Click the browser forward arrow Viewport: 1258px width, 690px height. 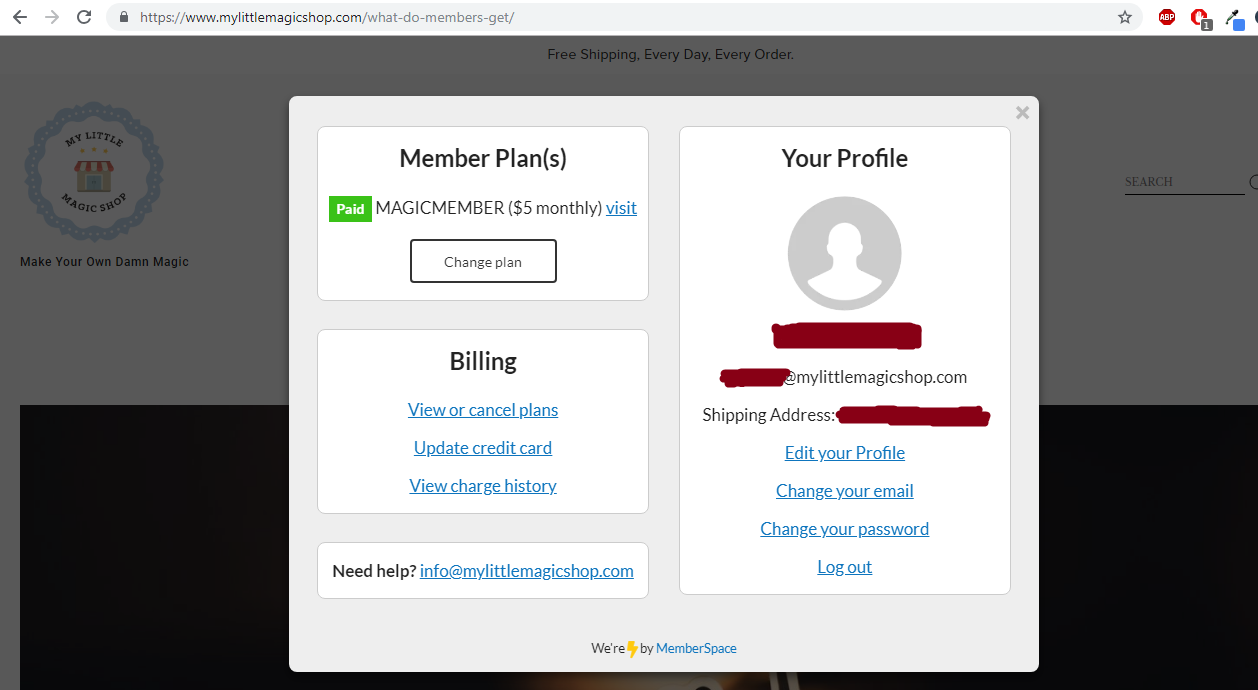tap(52, 17)
